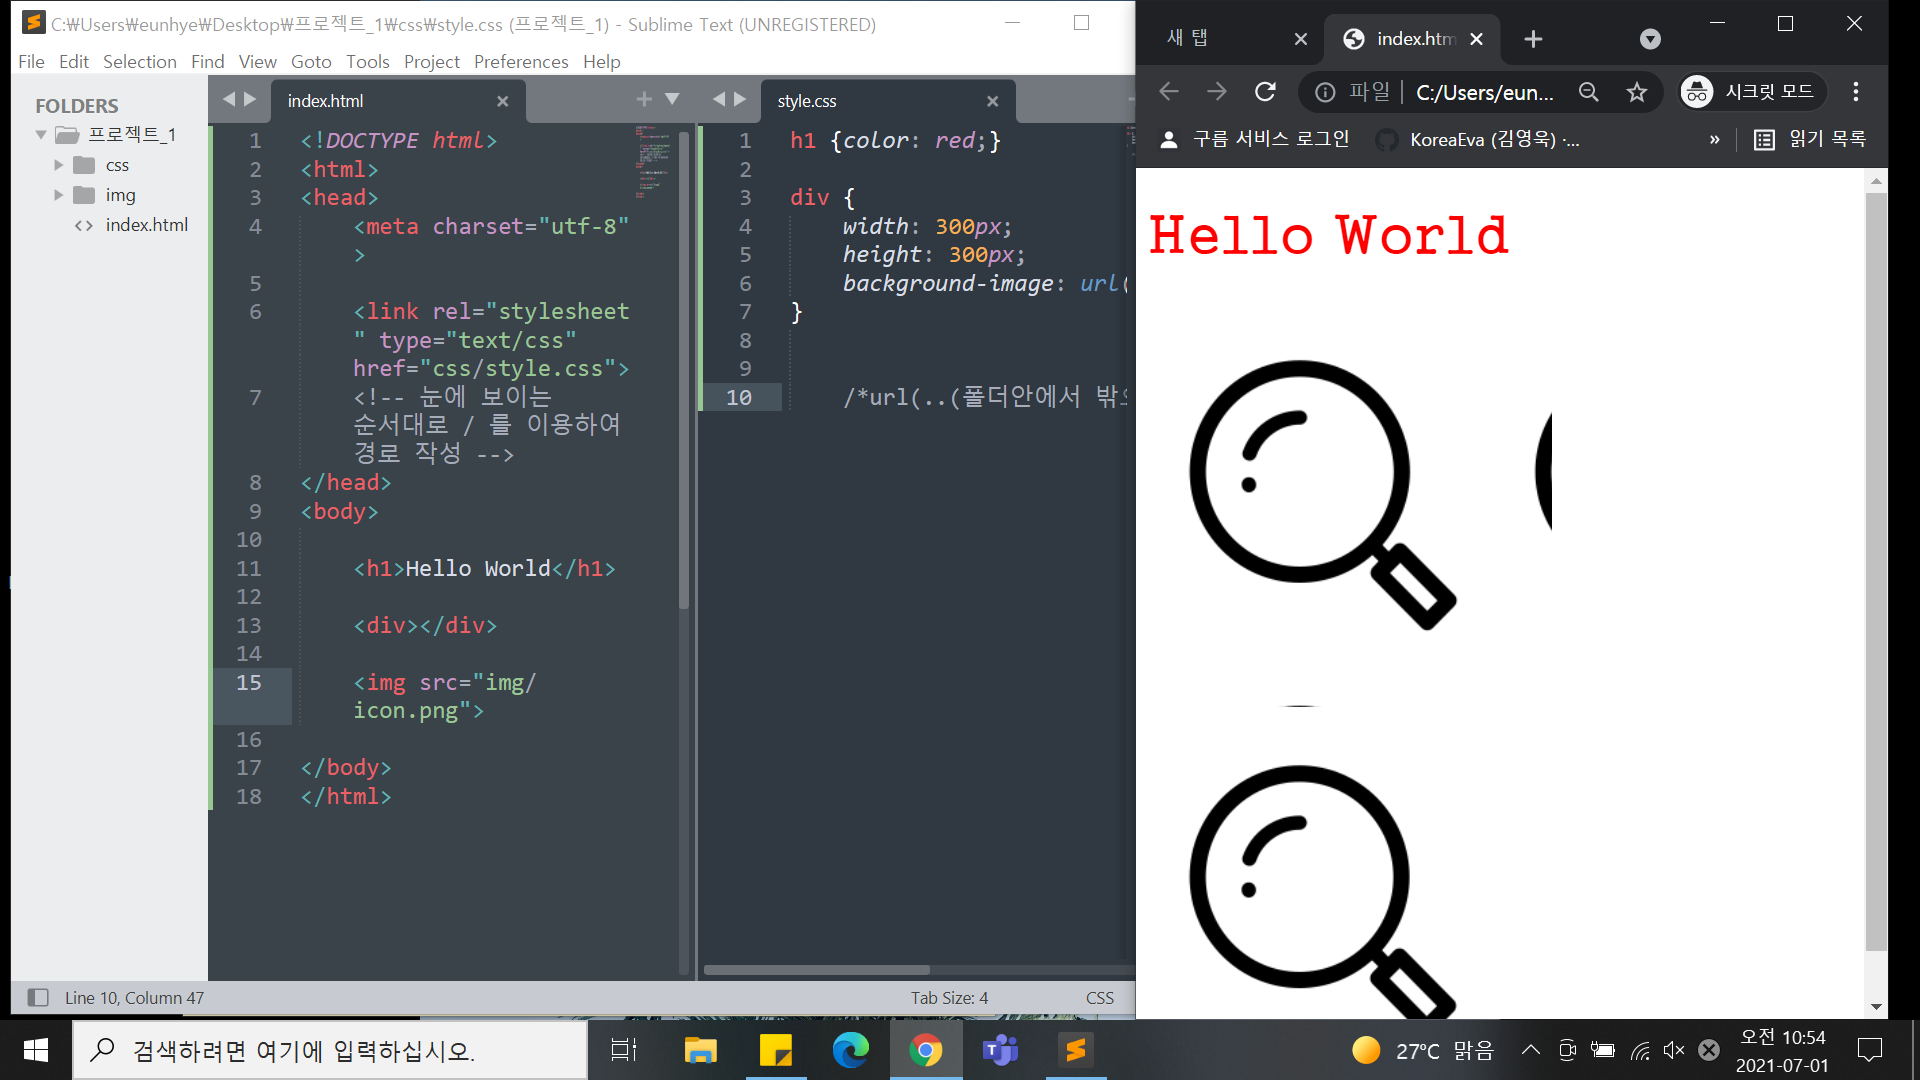Viewport: 1920px width, 1080px height.
Task: Open Sublime Text from taskbar
Action: (x=1076, y=1050)
